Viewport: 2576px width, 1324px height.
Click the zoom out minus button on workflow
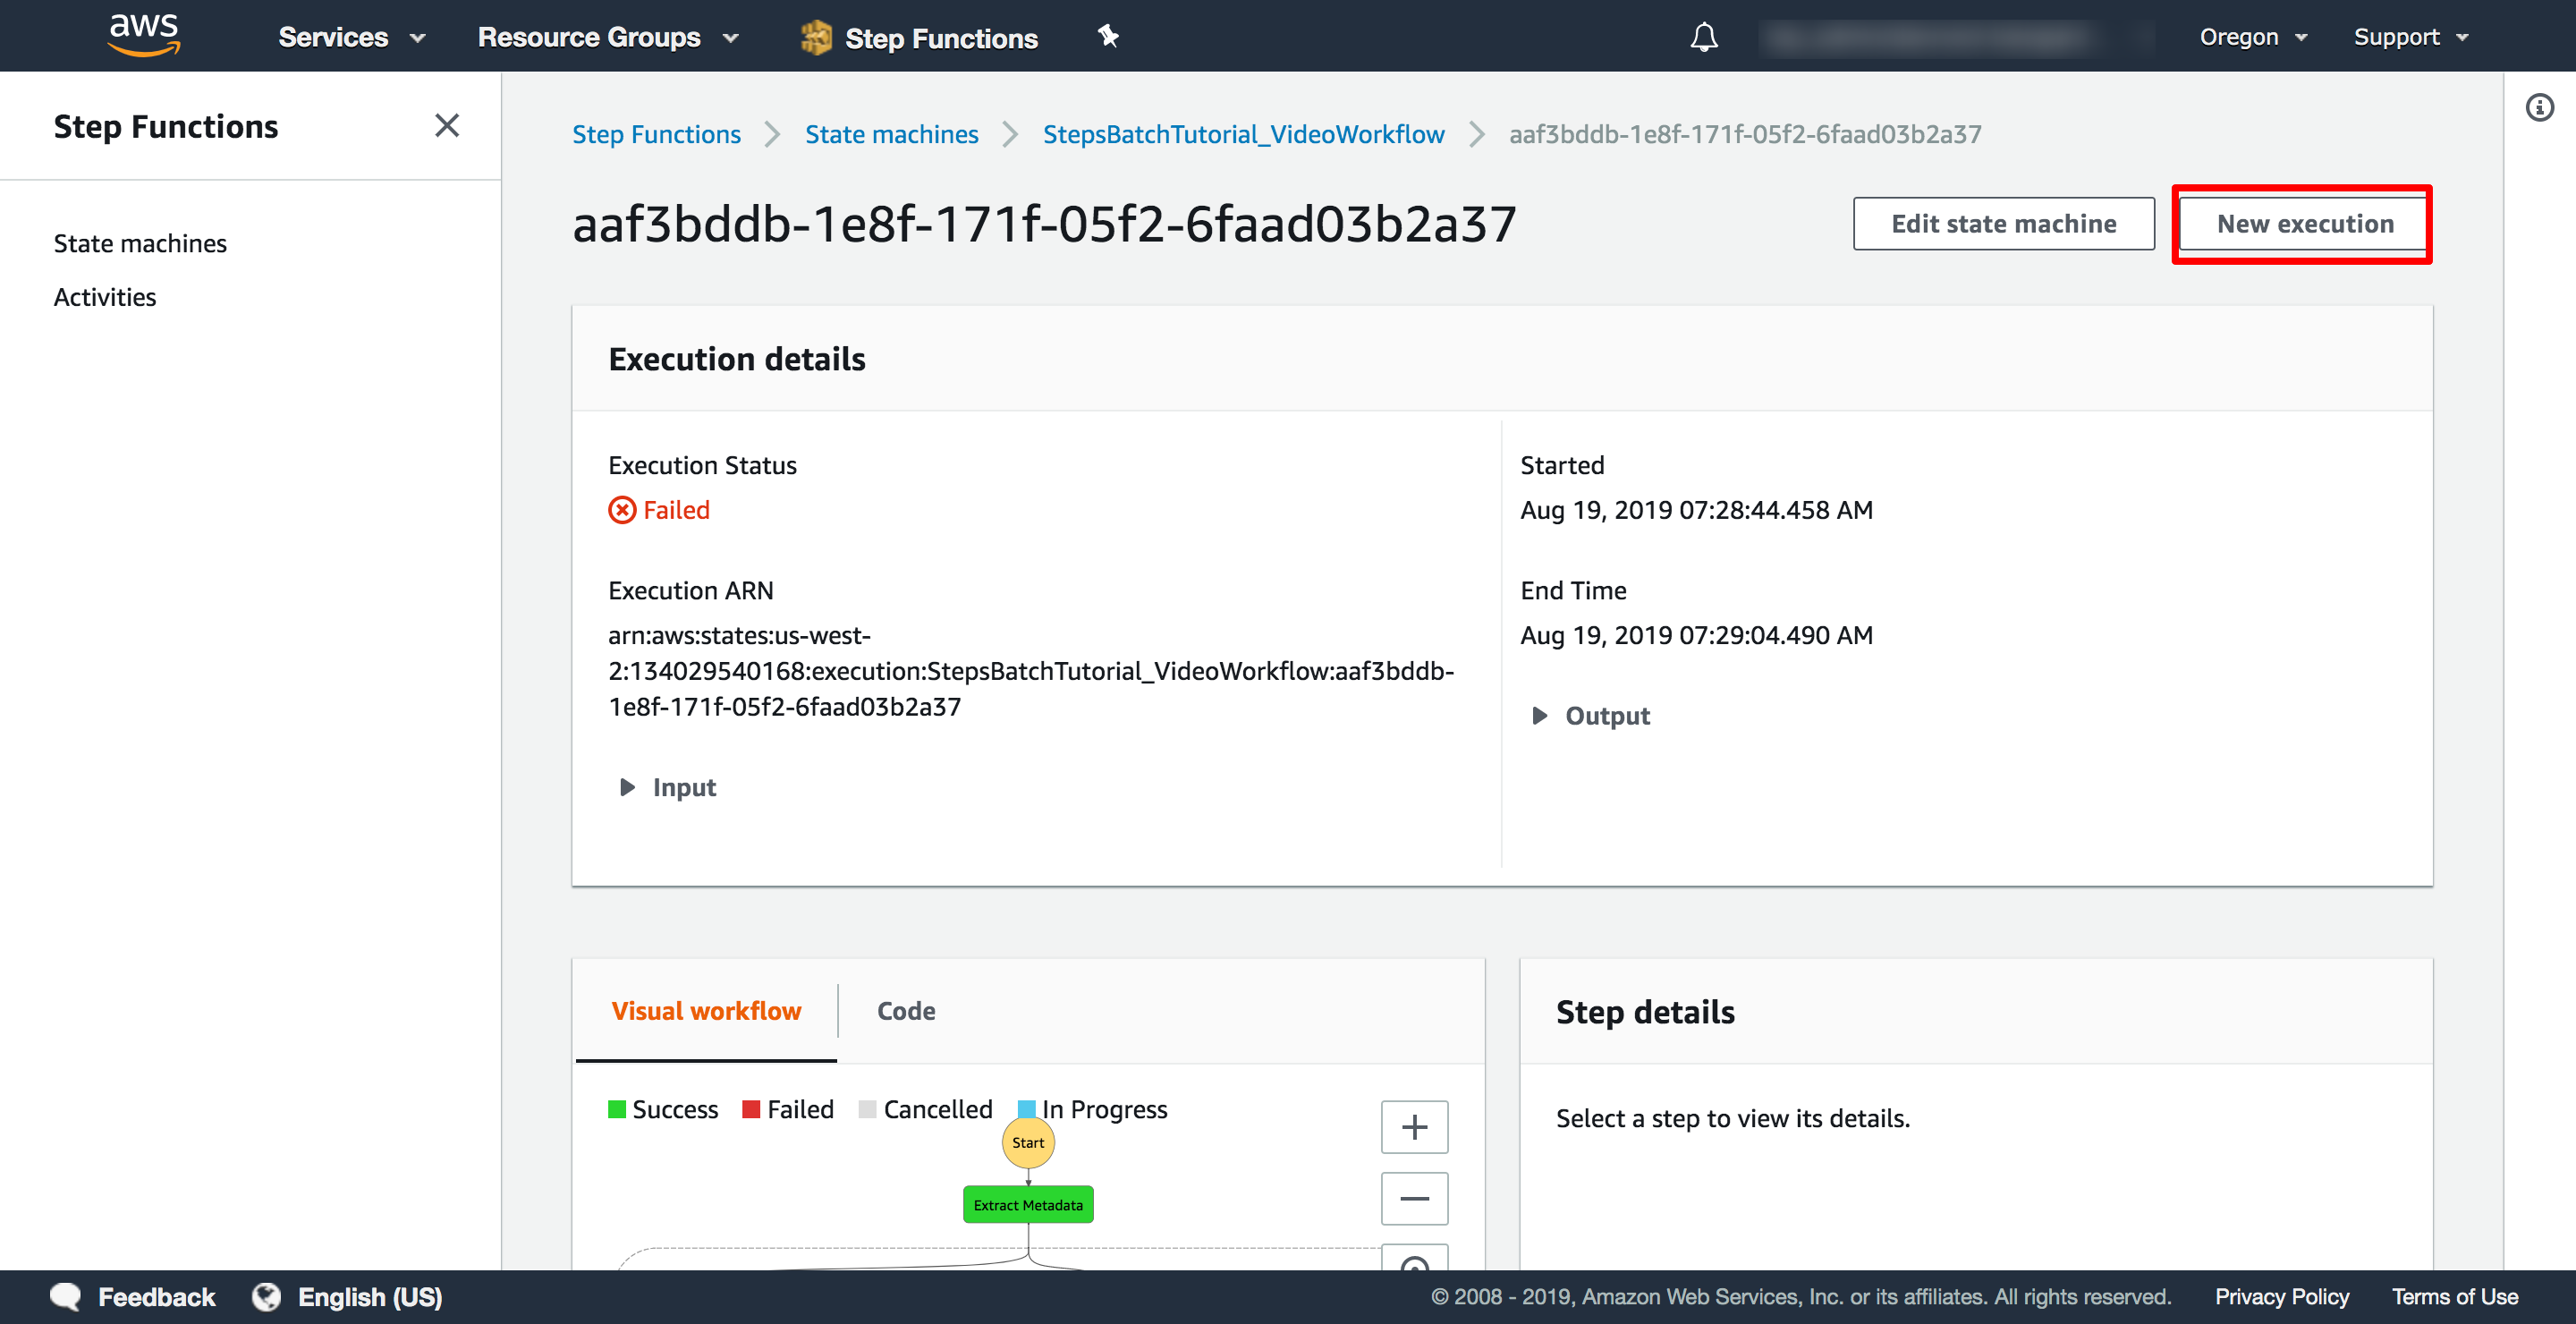point(1415,1199)
